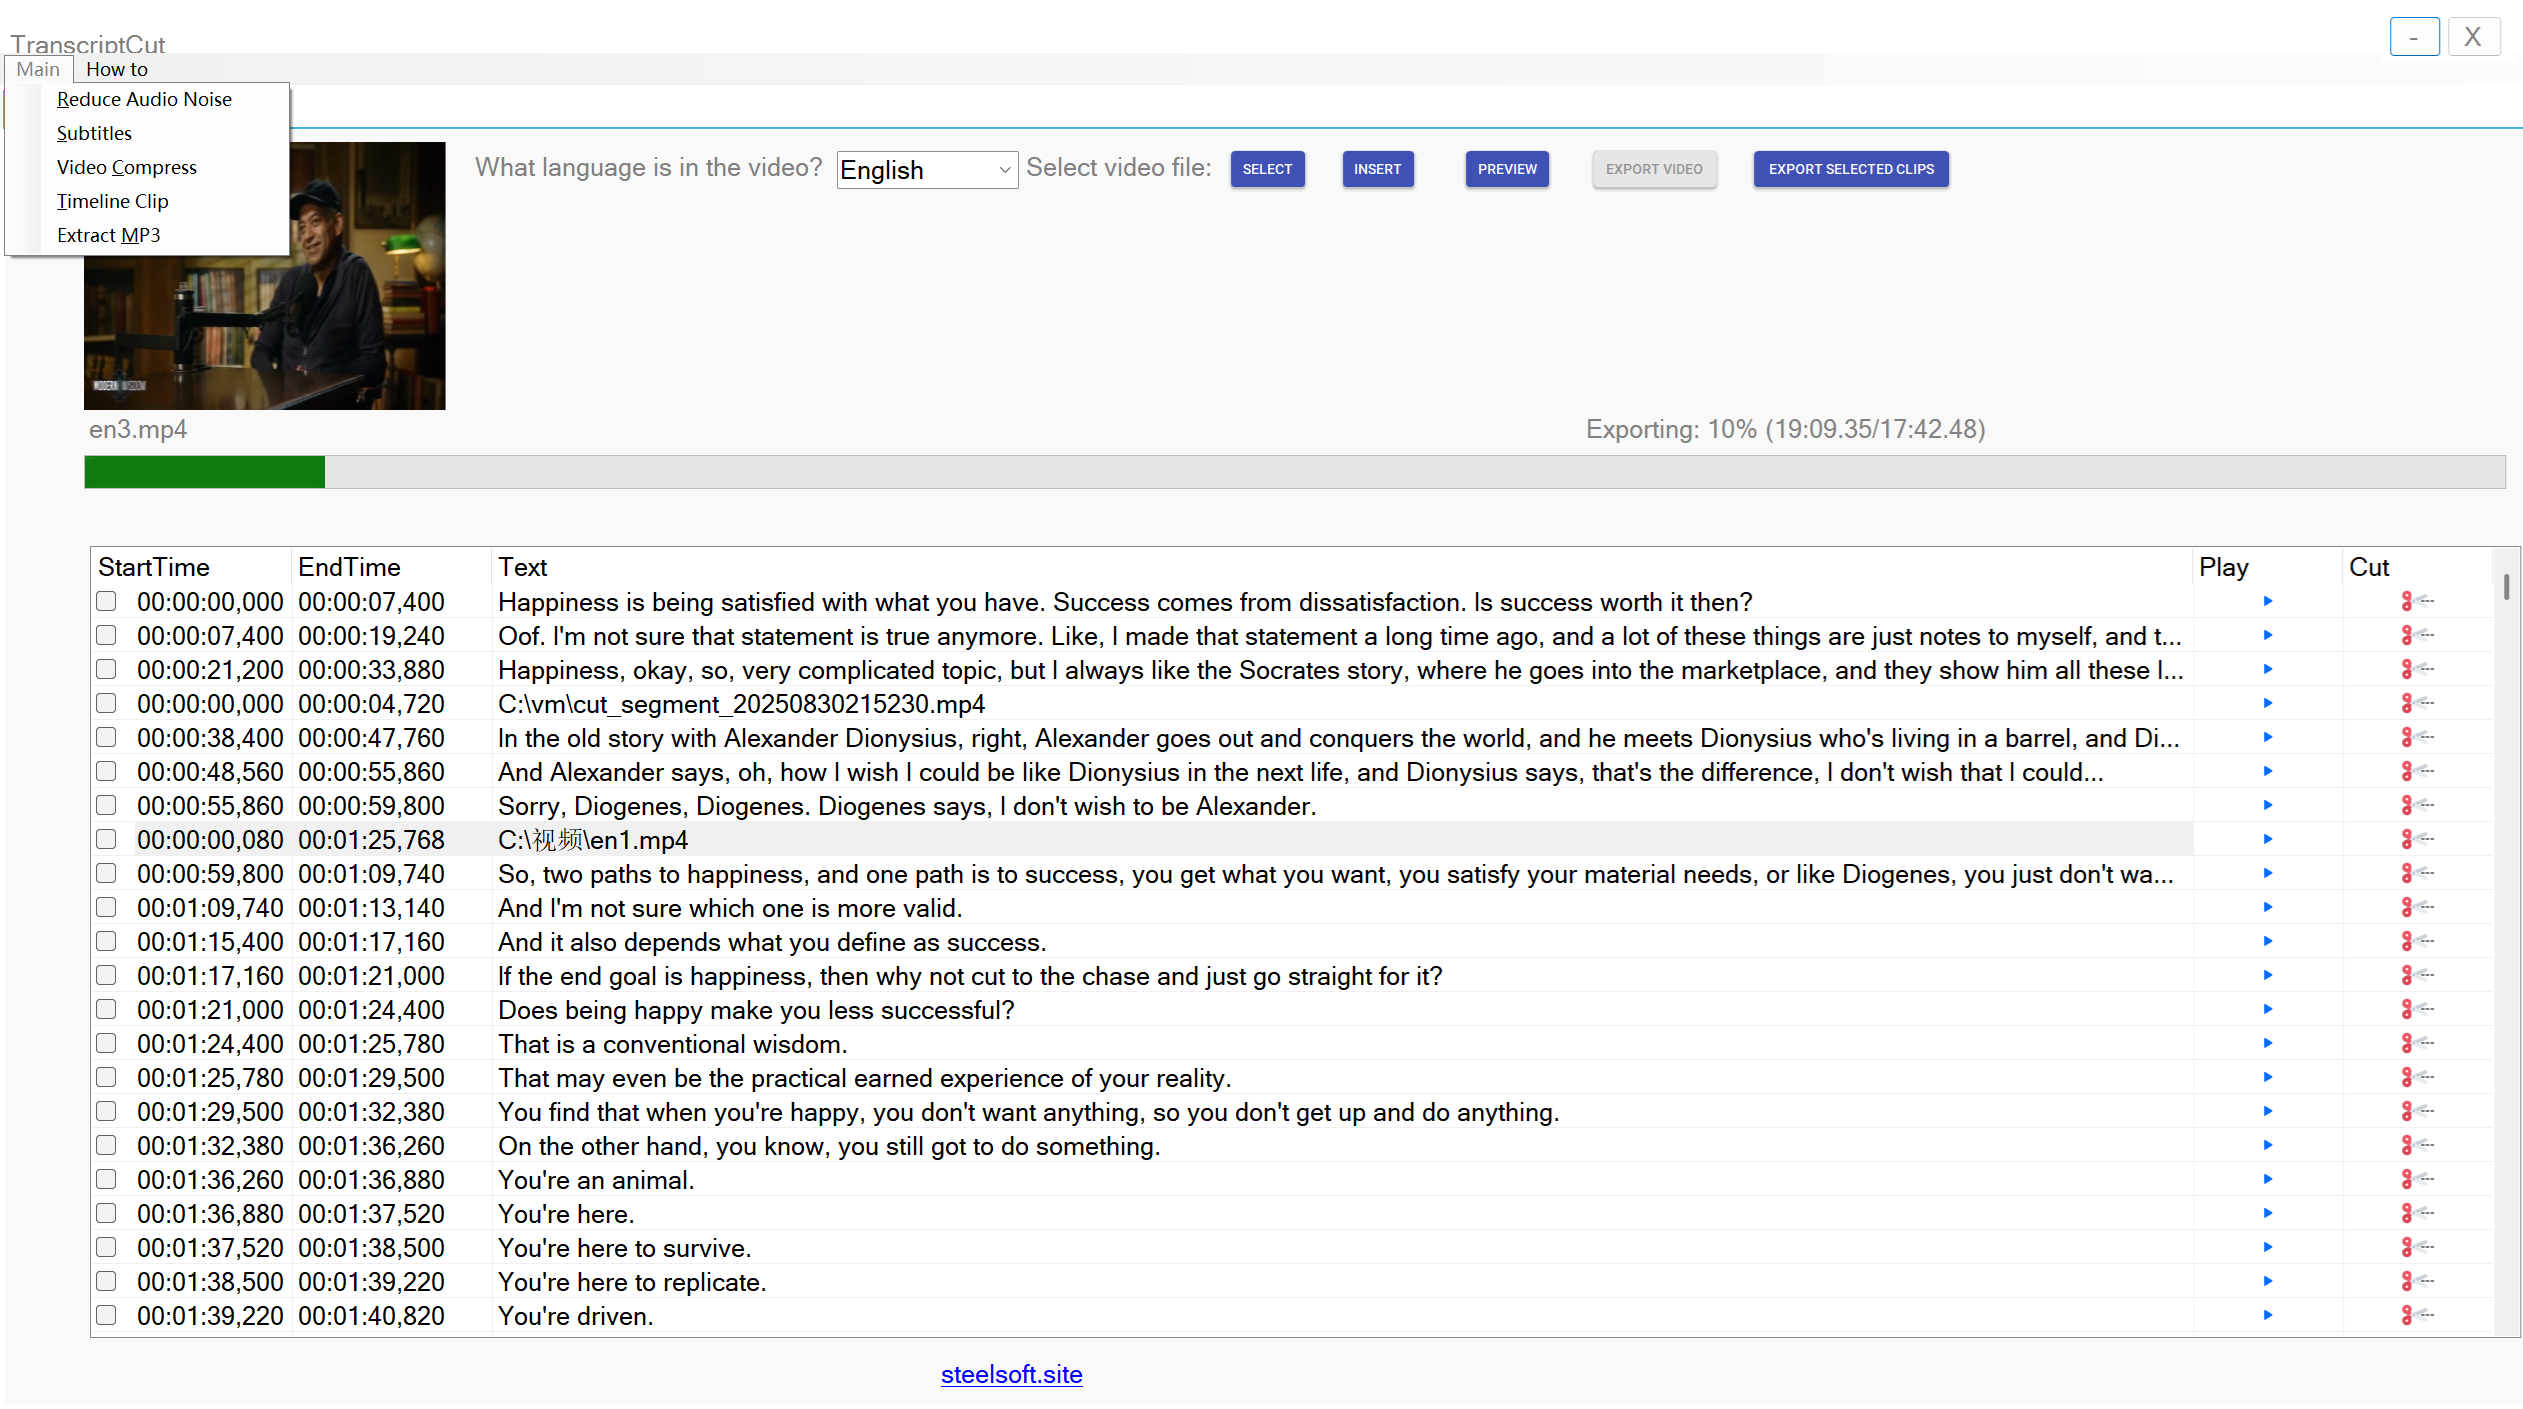Select checkbox for row starting 00:01:09,740
Image resolution: width=2523 pixels, height=1409 pixels.
(106, 907)
